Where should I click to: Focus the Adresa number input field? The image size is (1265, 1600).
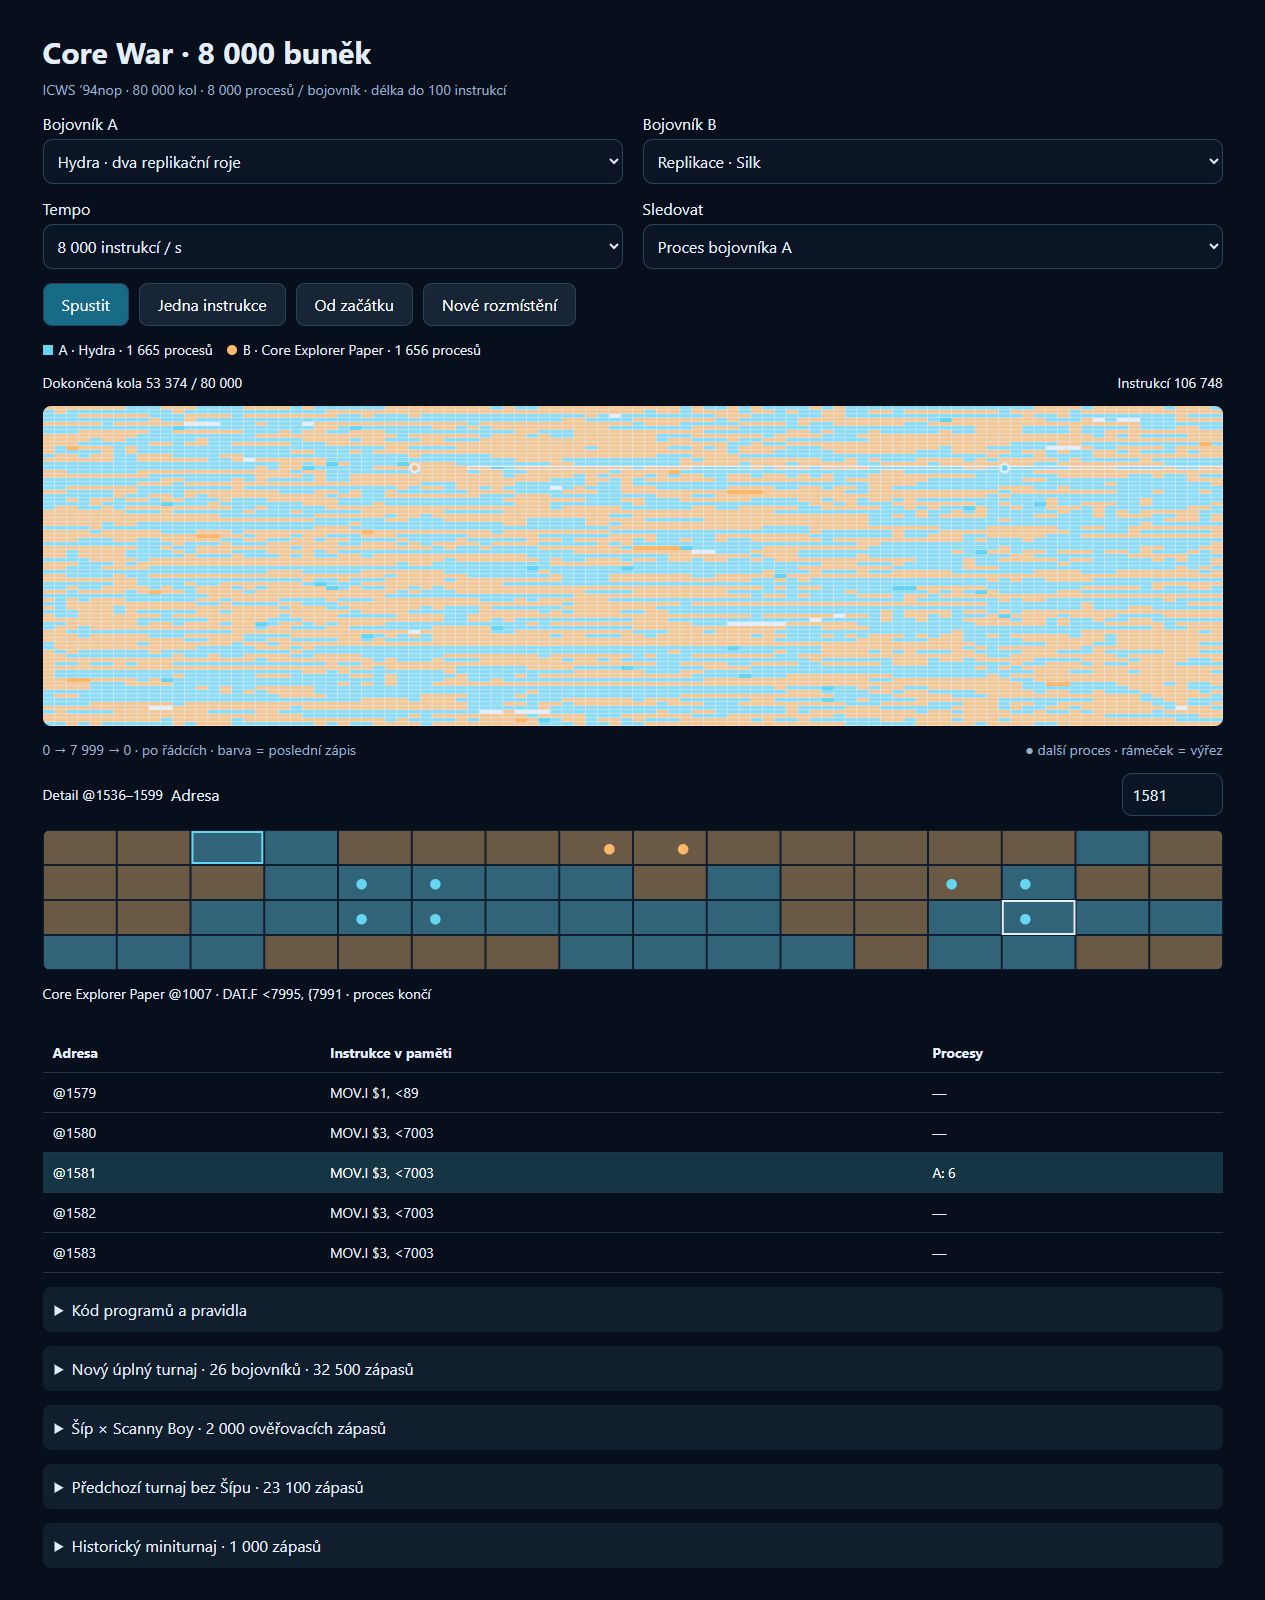click(1172, 795)
